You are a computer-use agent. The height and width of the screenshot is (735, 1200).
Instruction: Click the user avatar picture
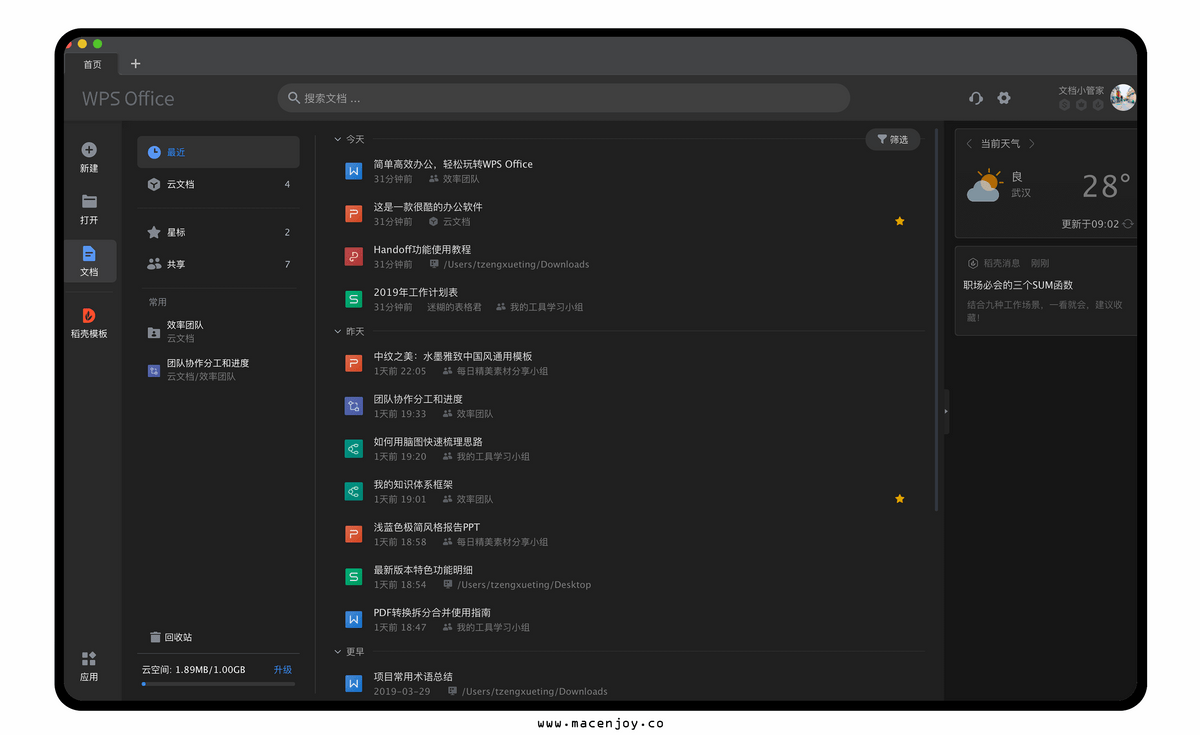(x=1123, y=97)
